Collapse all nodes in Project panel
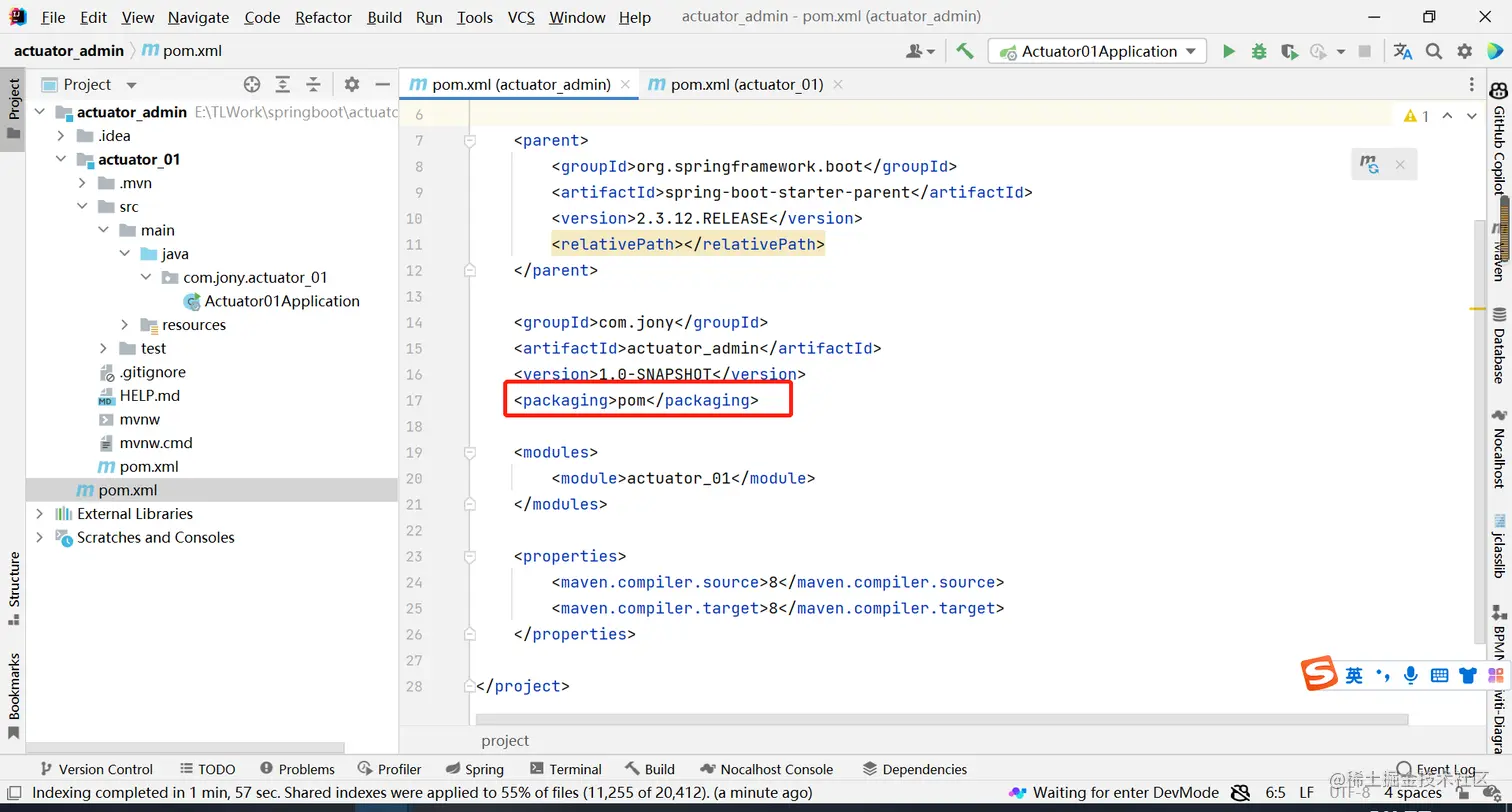The width and height of the screenshot is (1512, 812). pos(313,85)
